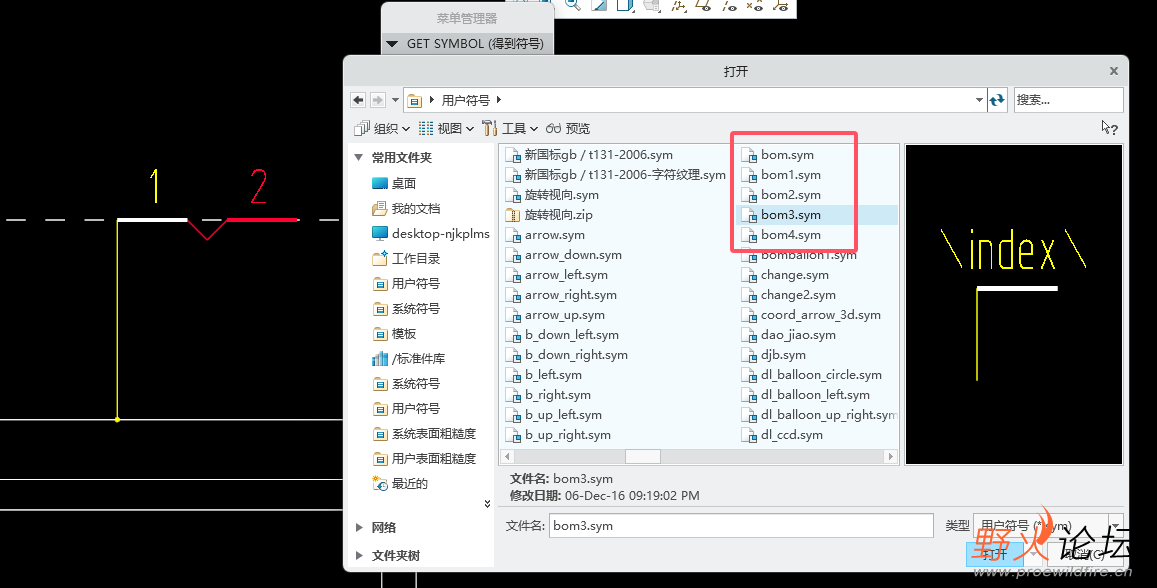Screen dimensions: 1157x588
Task: Click the repaint icon in the top toolbar
Action: click(x=599, y=6)
